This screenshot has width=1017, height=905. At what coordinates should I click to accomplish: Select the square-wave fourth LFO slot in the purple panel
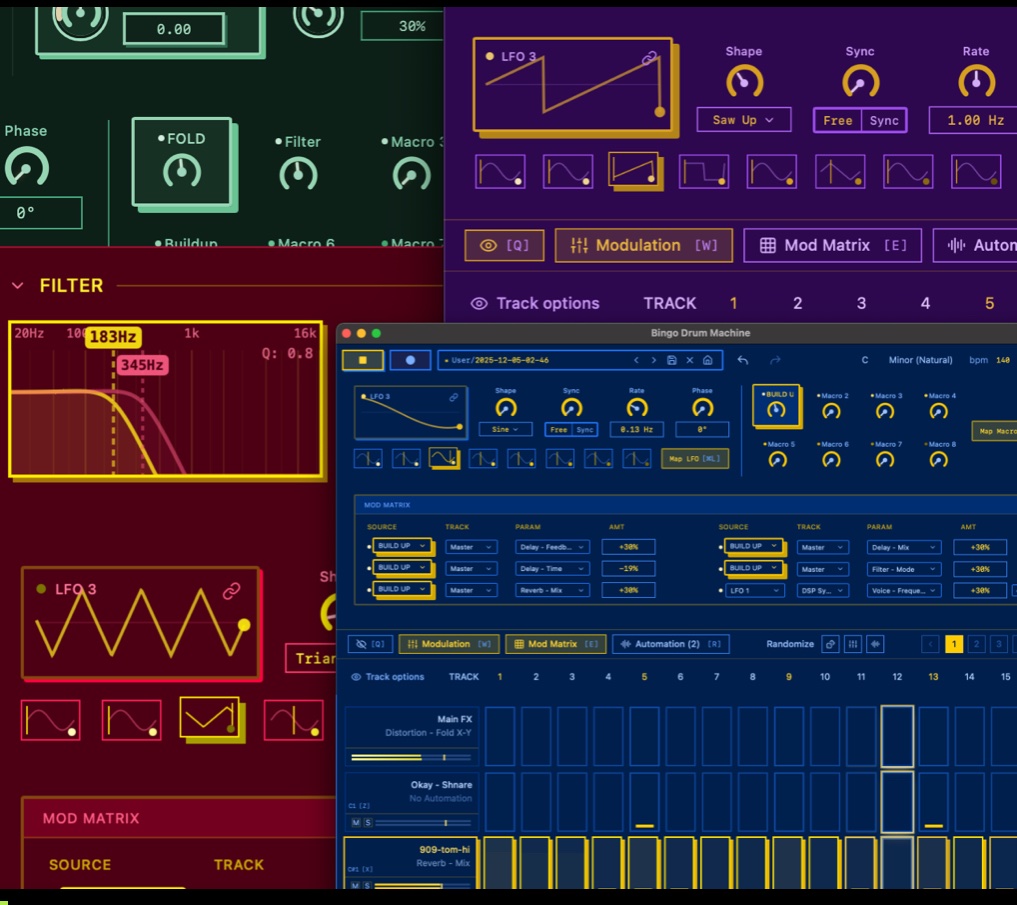click(x=704, y=172)
